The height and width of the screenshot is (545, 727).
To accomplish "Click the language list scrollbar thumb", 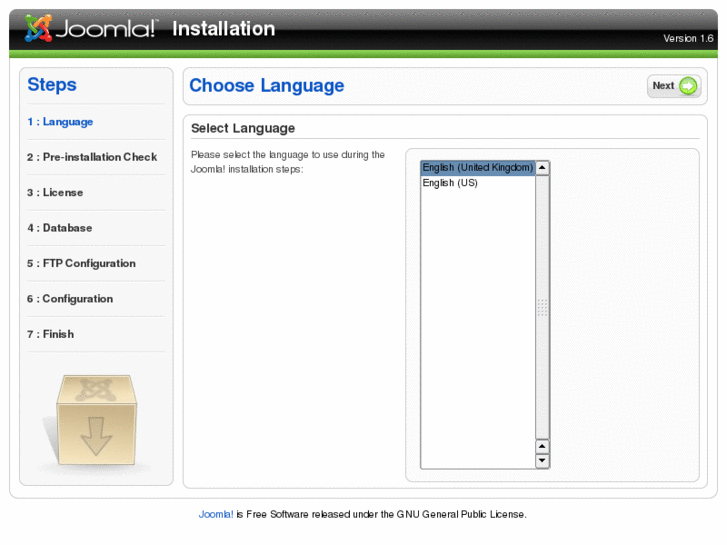I will pos(542,307).
